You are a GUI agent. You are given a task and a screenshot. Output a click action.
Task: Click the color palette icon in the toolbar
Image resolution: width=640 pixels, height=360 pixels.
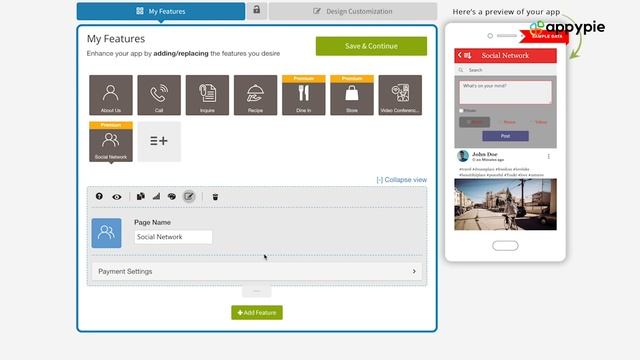(172, 196)
